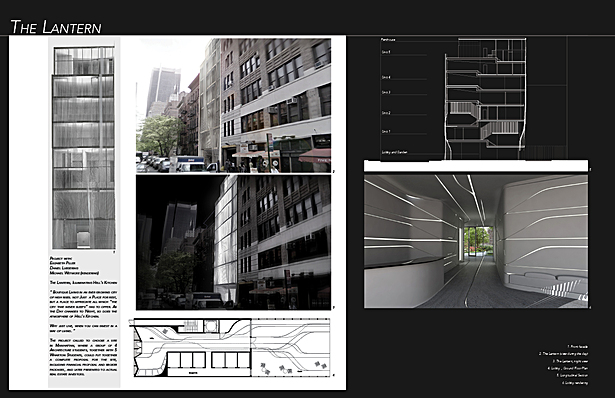Open the lobby interior rendering

[476, 241]
